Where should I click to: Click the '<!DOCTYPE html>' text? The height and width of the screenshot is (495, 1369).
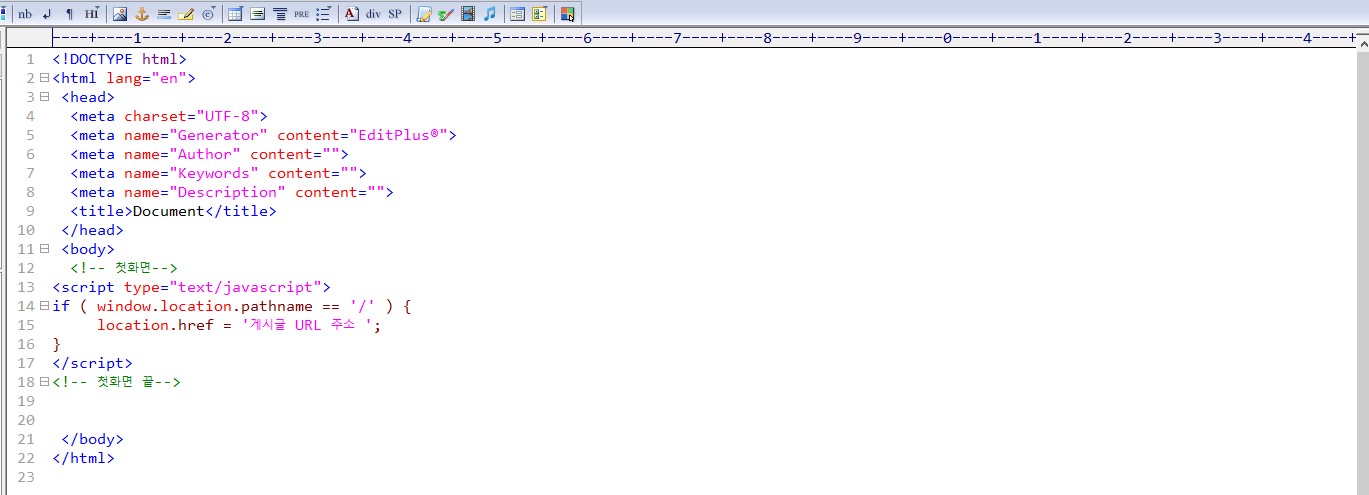(x=119, y=59)
